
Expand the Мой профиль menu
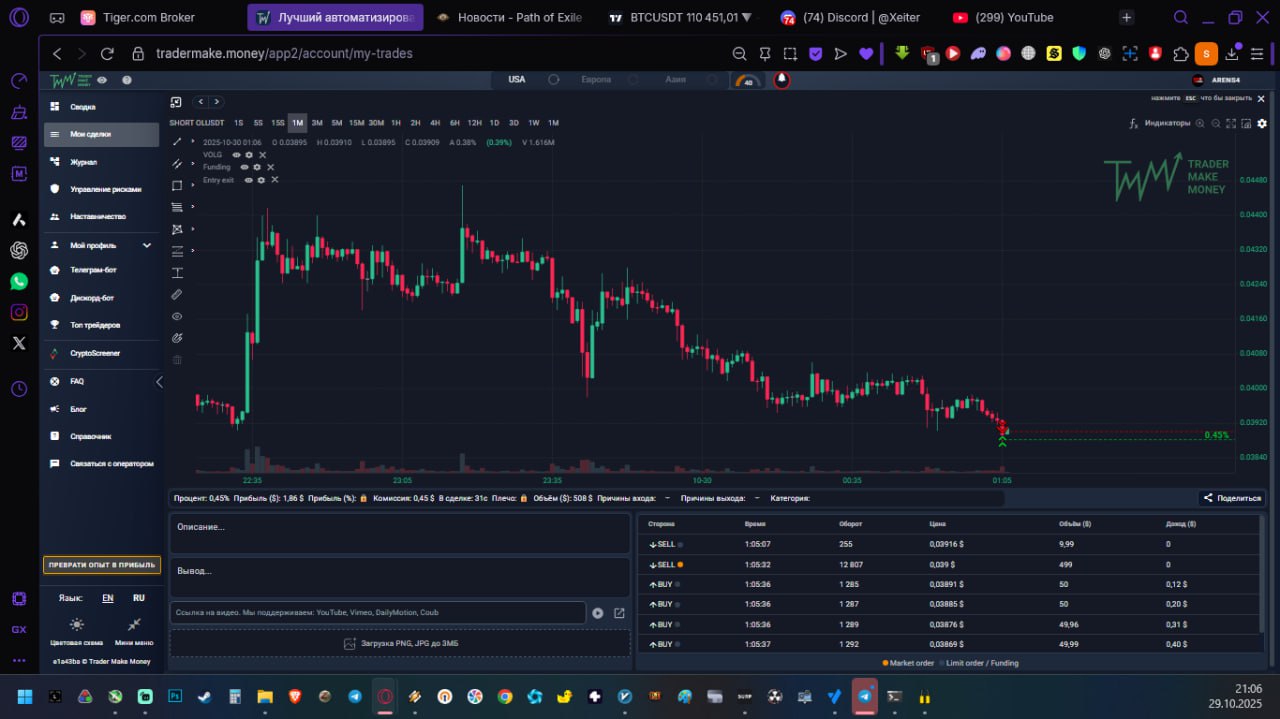101,245
